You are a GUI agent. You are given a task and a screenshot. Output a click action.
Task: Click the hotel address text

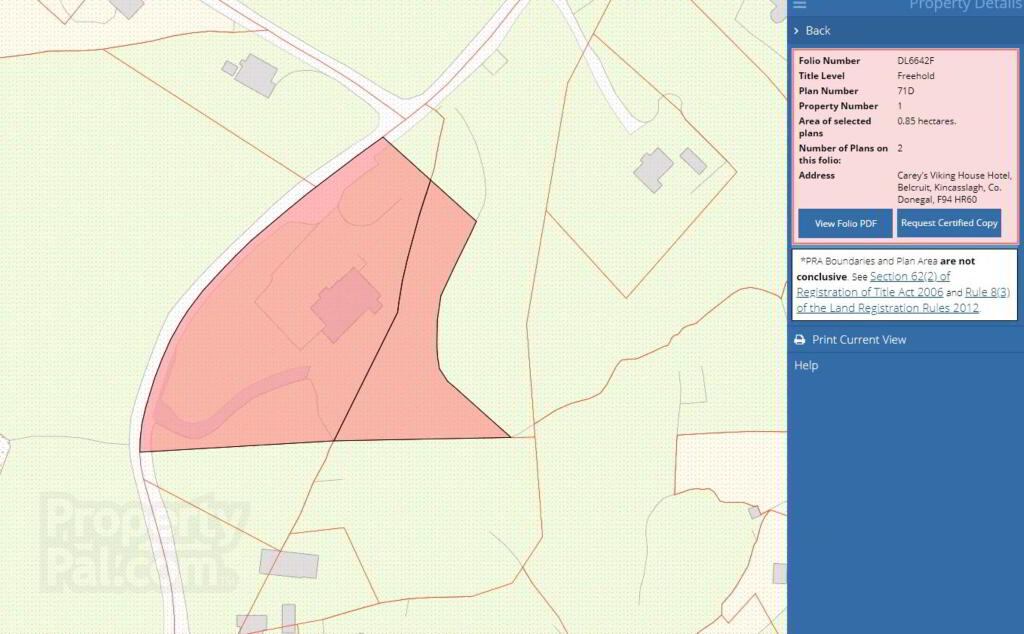point(954,187)
